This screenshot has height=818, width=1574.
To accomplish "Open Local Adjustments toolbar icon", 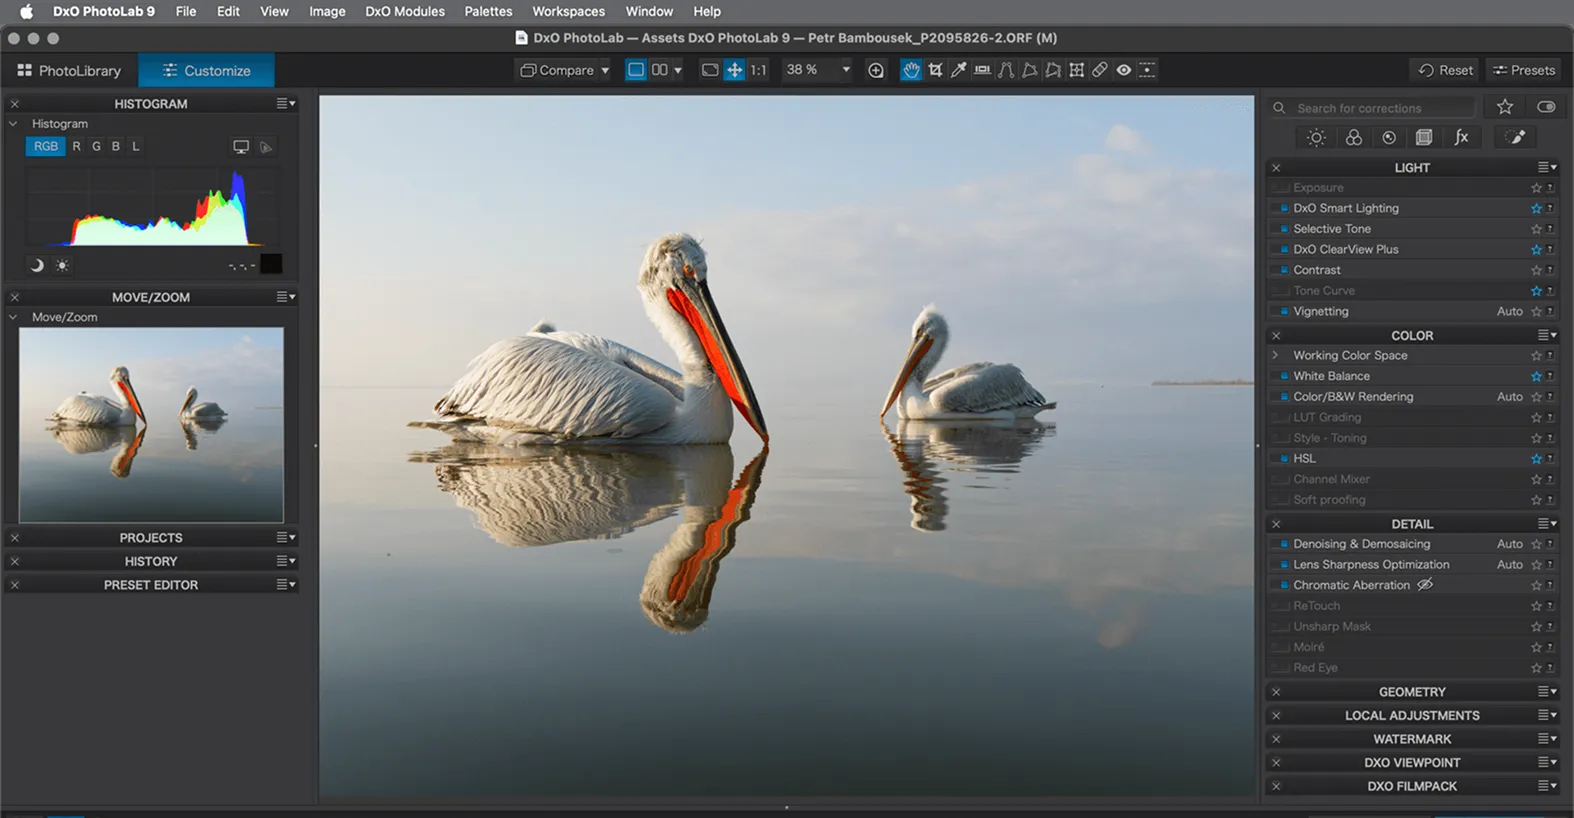I will pos(1147,70).
